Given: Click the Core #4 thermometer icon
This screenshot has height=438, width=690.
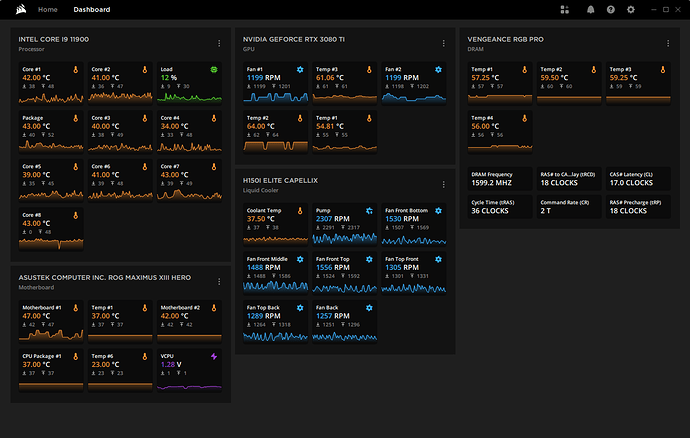Looking at the screenshot, I should pyautogui.click(x=214, y=118).
